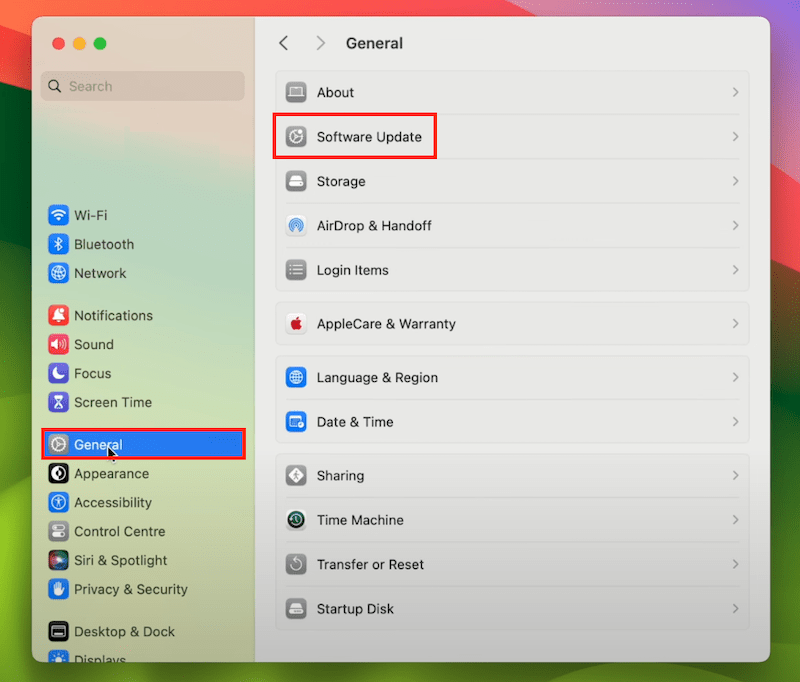Click the Privacy & Security hand icon

pyautogui.click(x=59, y=589)
